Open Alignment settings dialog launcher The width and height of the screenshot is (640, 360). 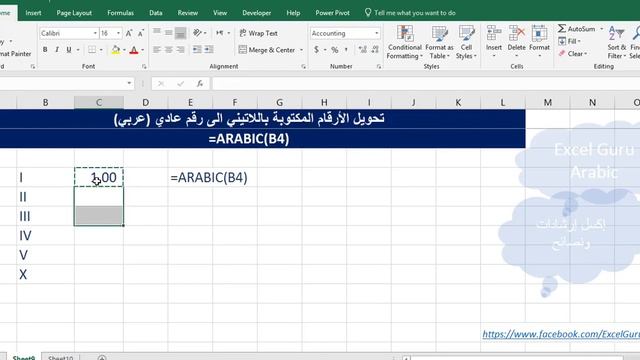[x=303, y=66]
